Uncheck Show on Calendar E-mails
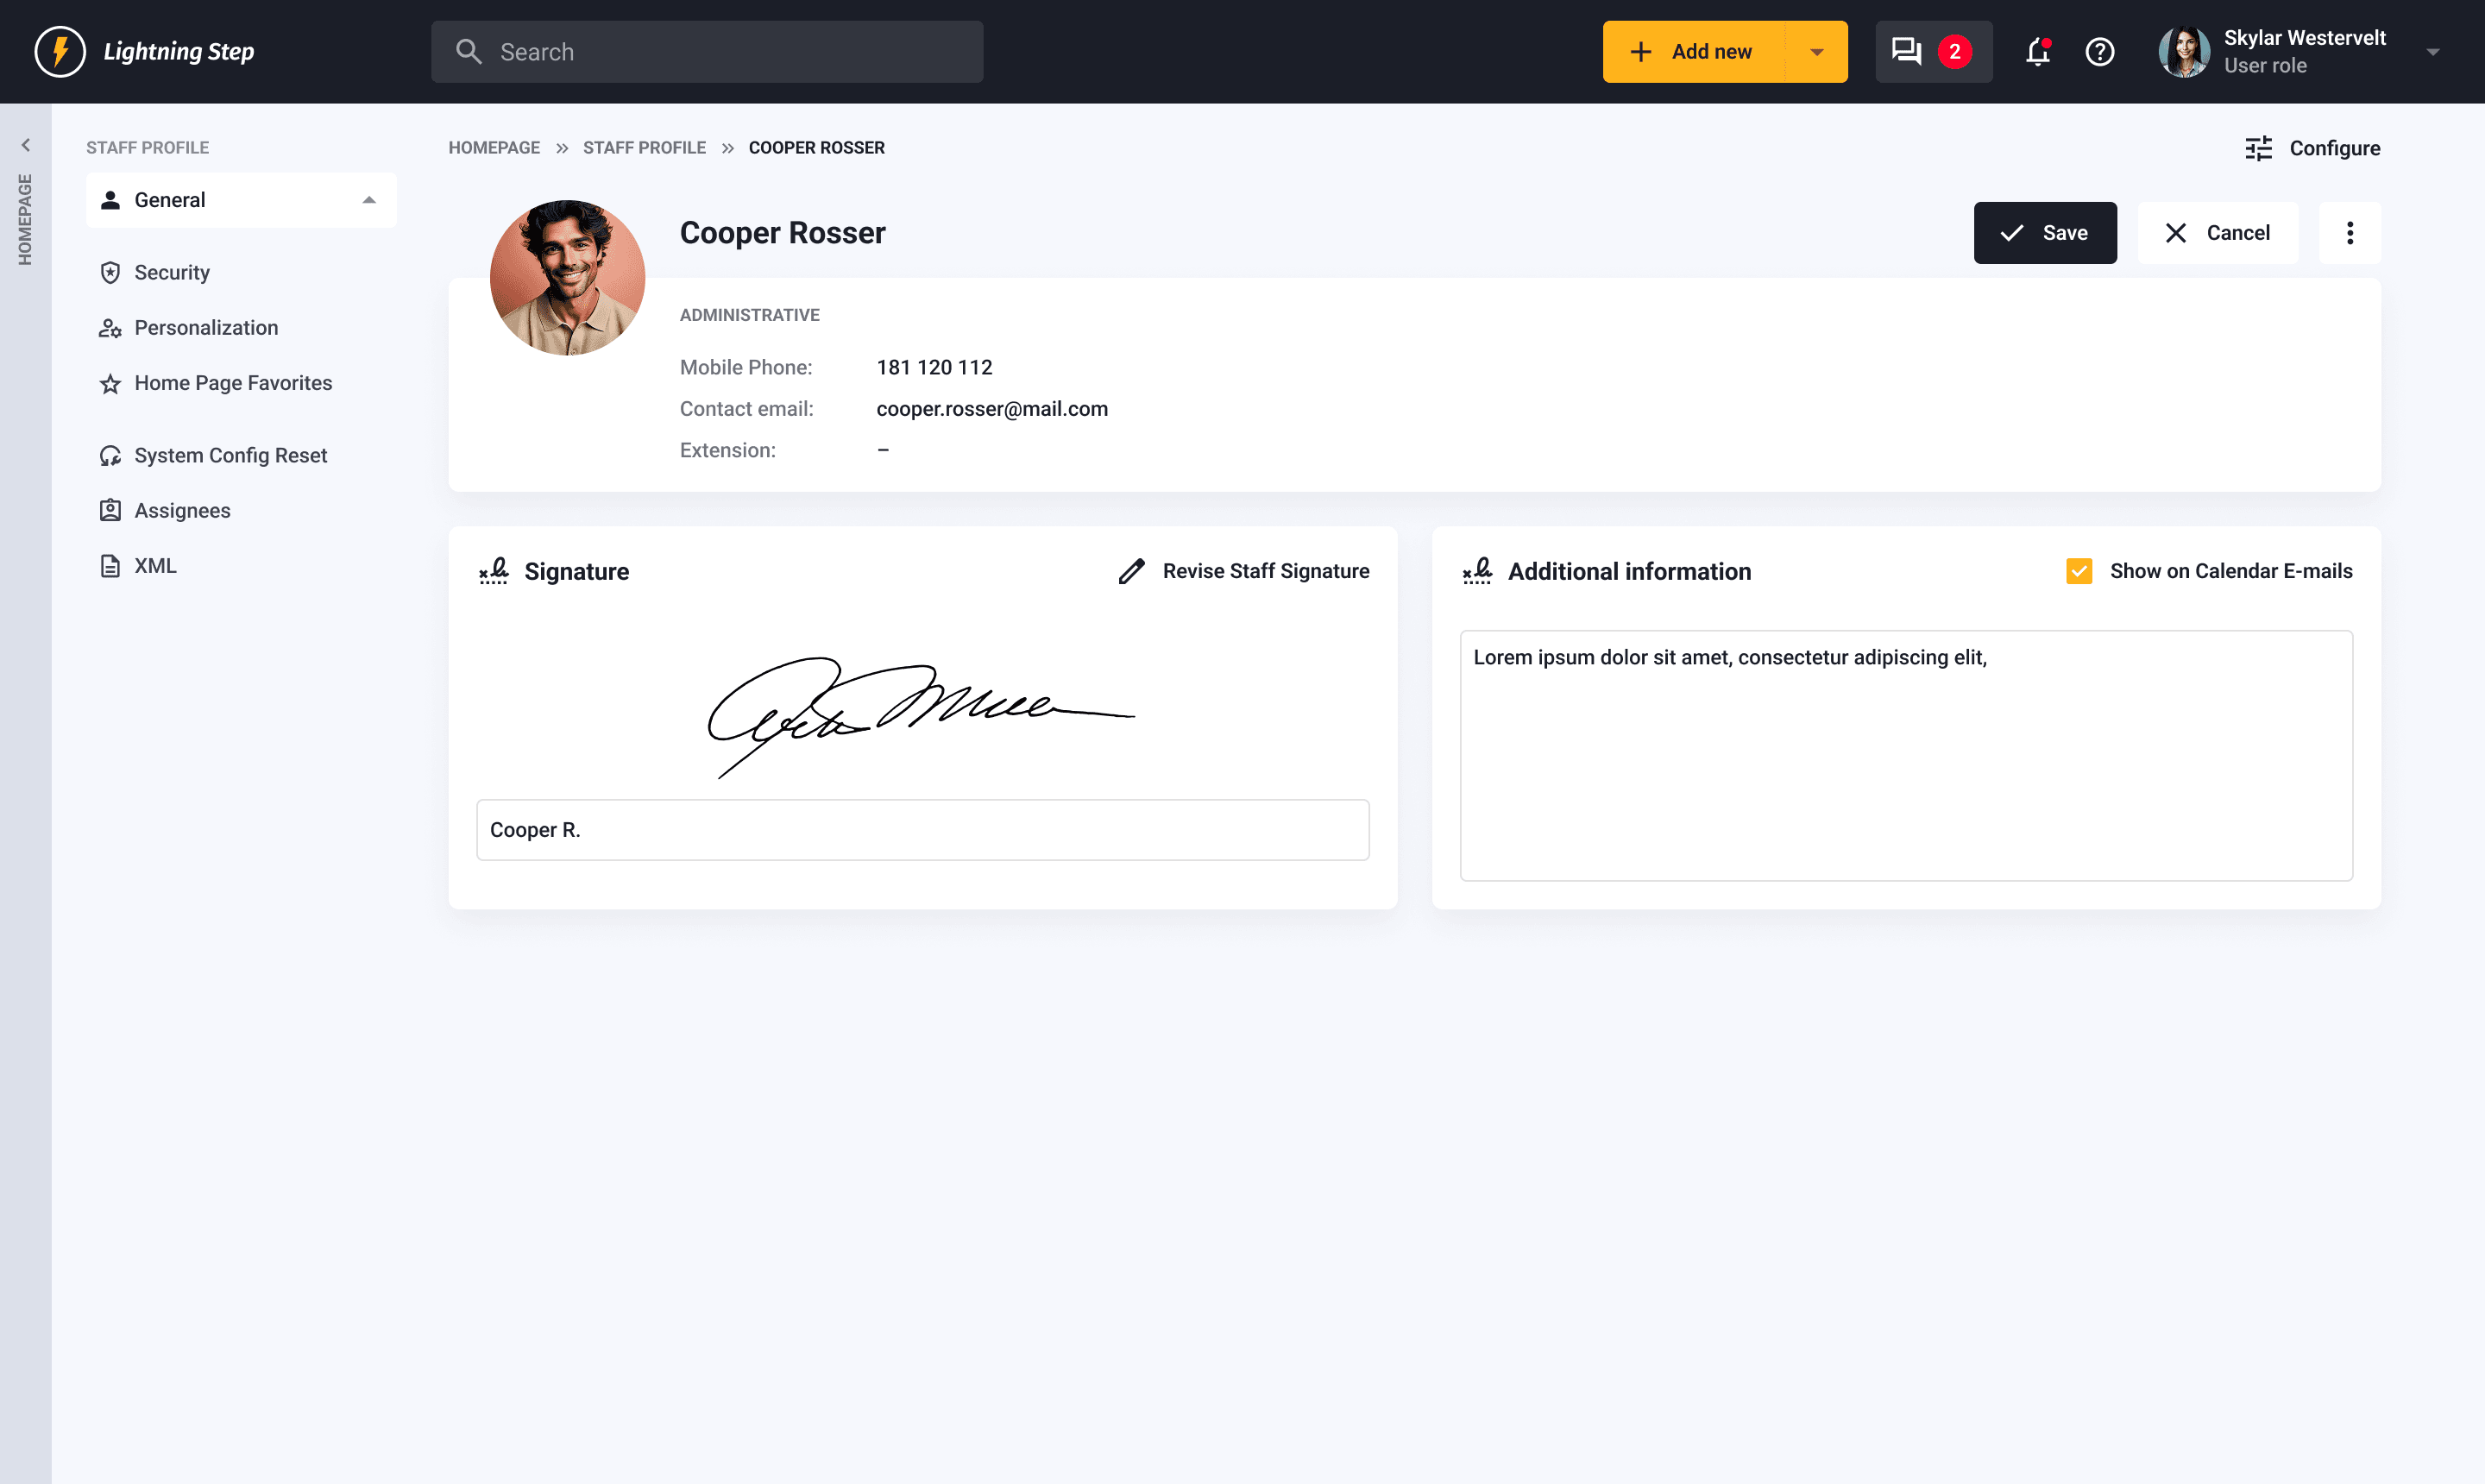Screen dimensions: 2485x1484 coord(2078,571)
